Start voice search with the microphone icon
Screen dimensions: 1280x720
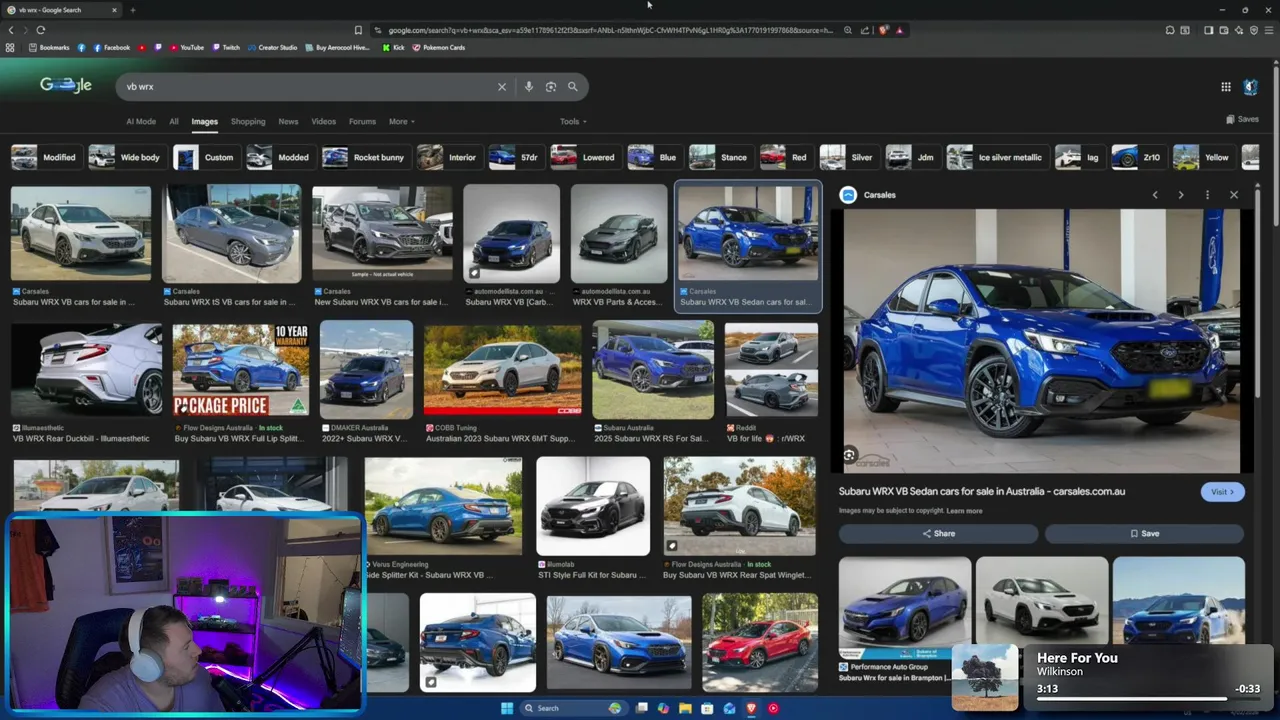click(x=529, y=87)
